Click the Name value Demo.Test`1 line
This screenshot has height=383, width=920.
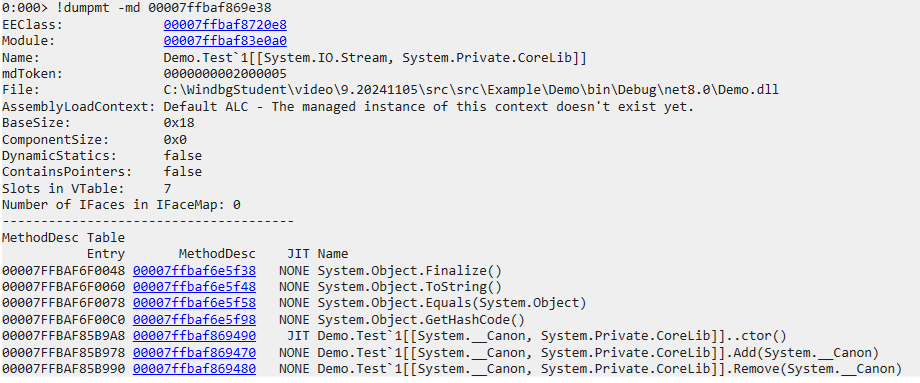coord(375,57)
